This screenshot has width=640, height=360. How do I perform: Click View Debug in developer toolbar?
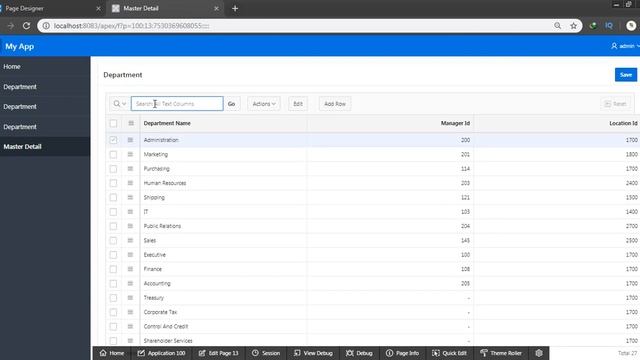click(x=313, y=353)
